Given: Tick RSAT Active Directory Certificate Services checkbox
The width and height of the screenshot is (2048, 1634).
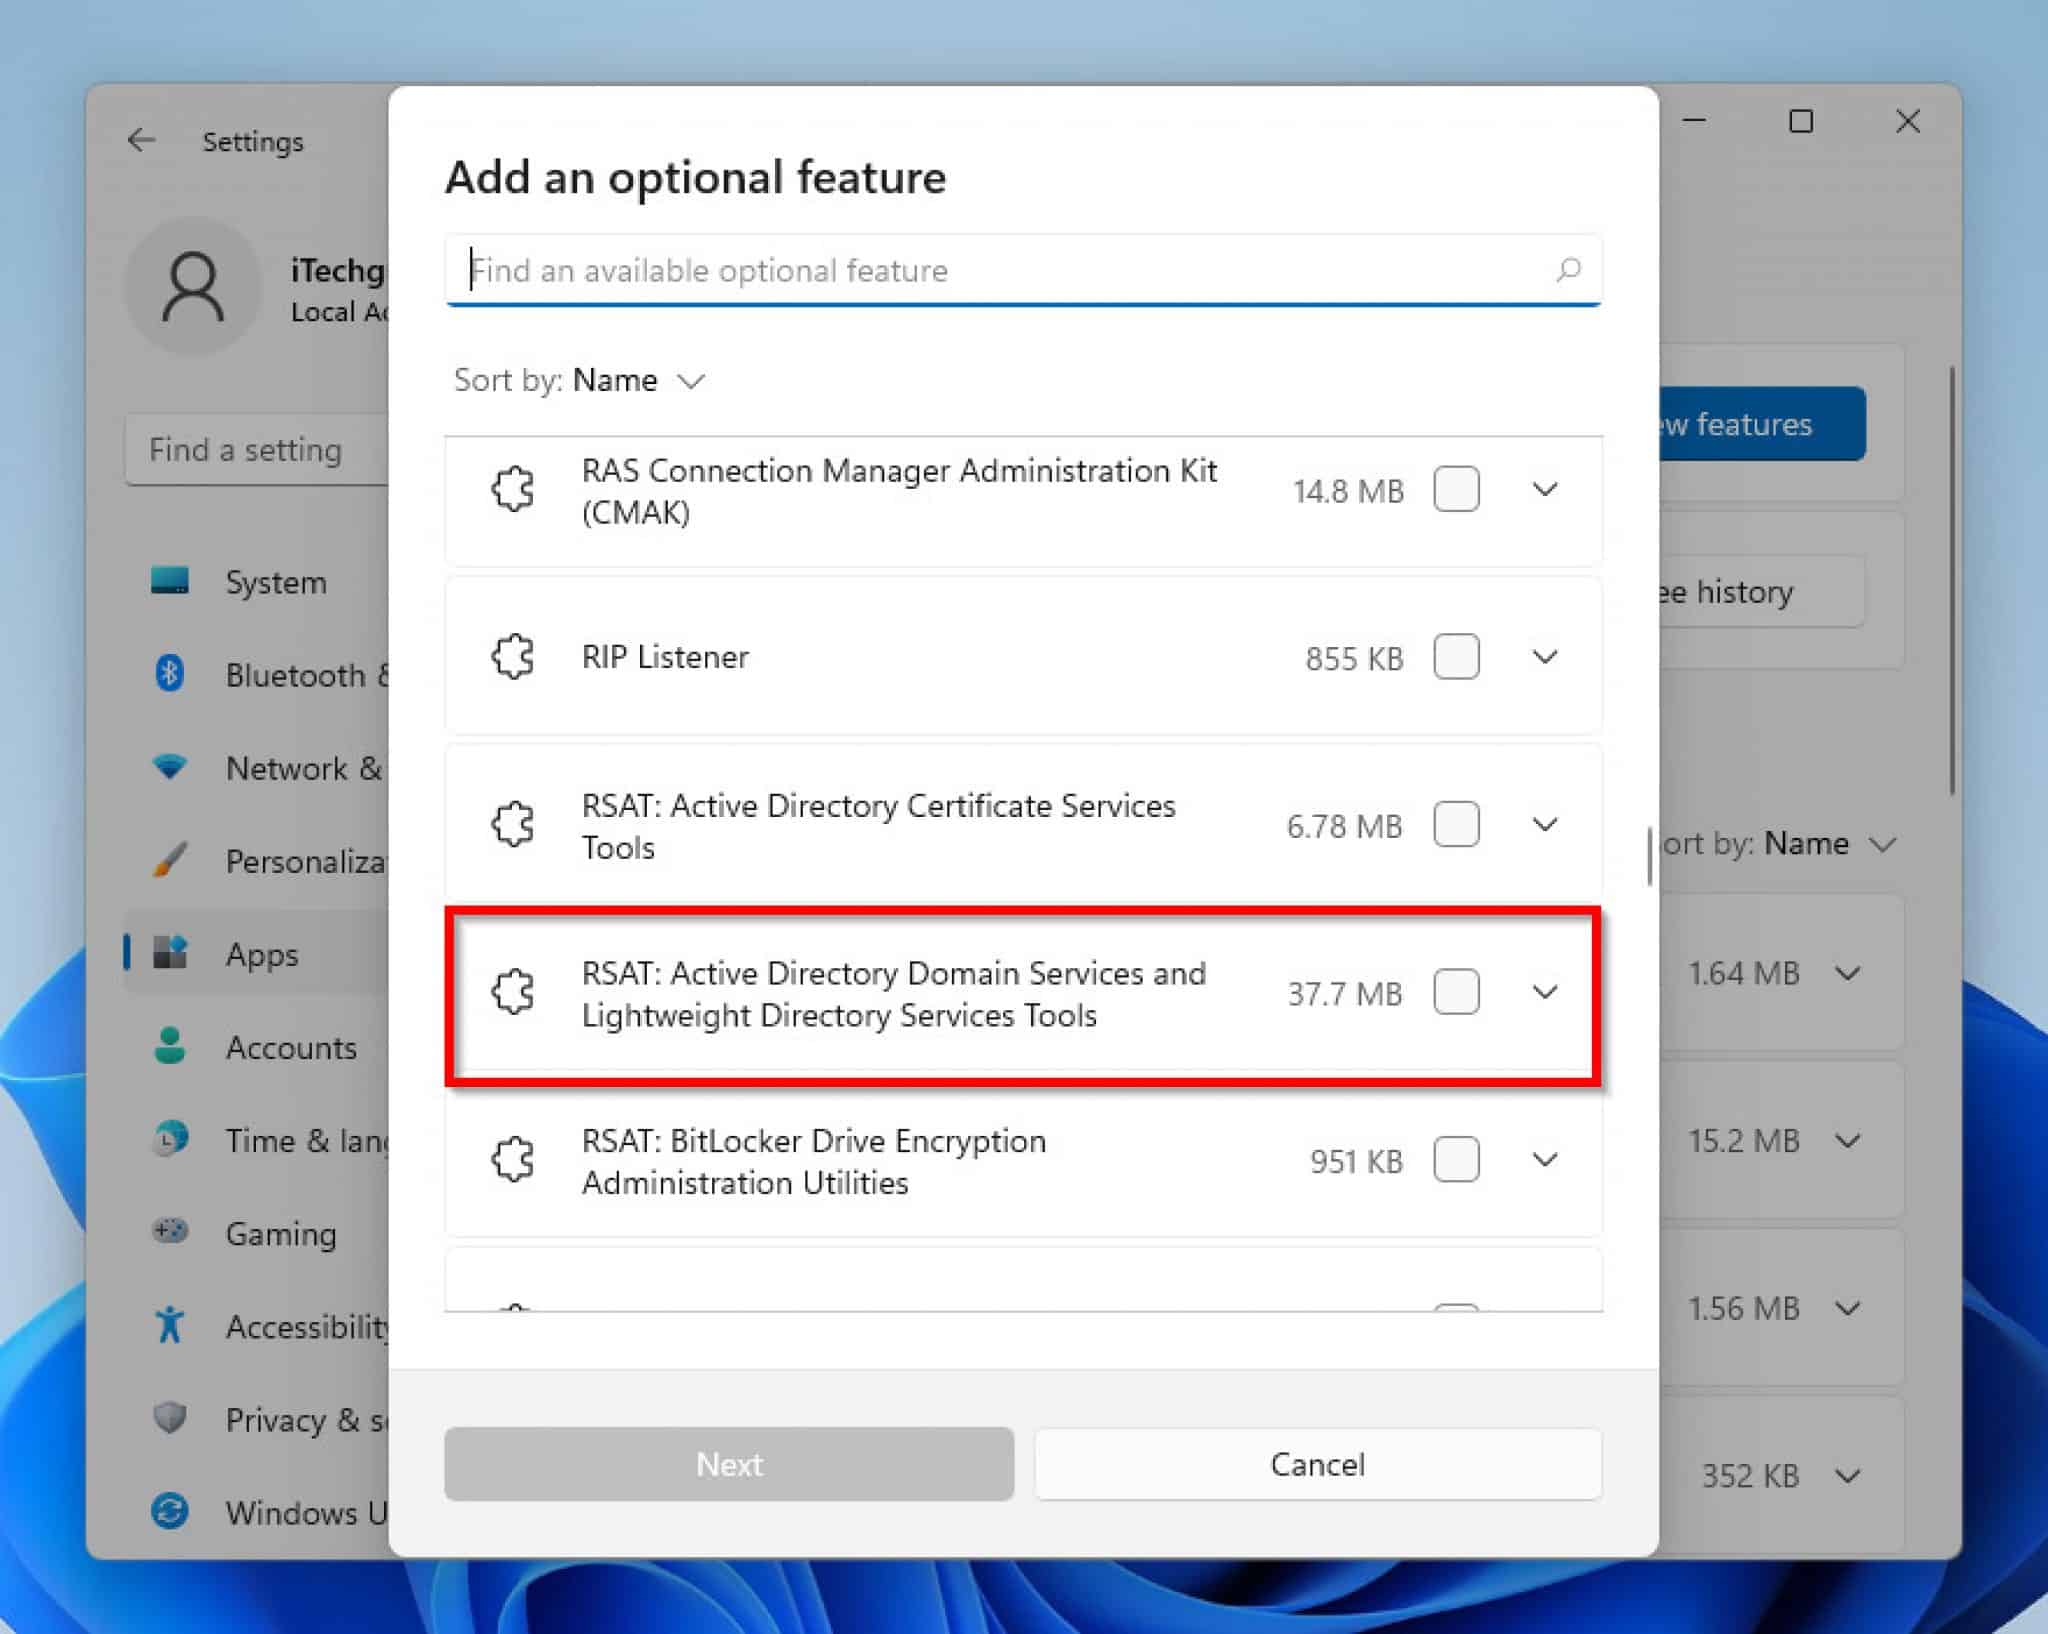Looking at the screenshot, I should pos(1456,825).
